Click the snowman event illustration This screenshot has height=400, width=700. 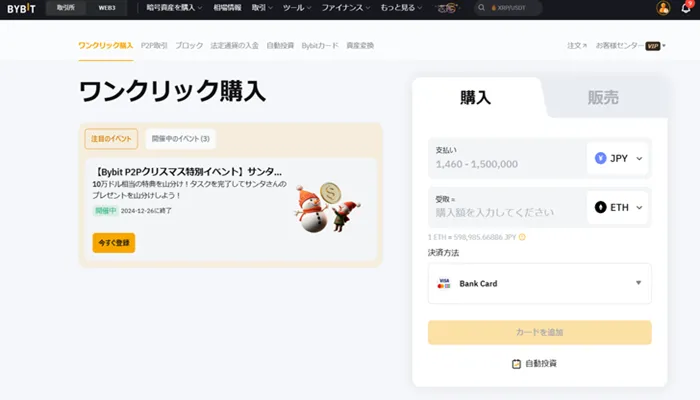pos(327,207)
